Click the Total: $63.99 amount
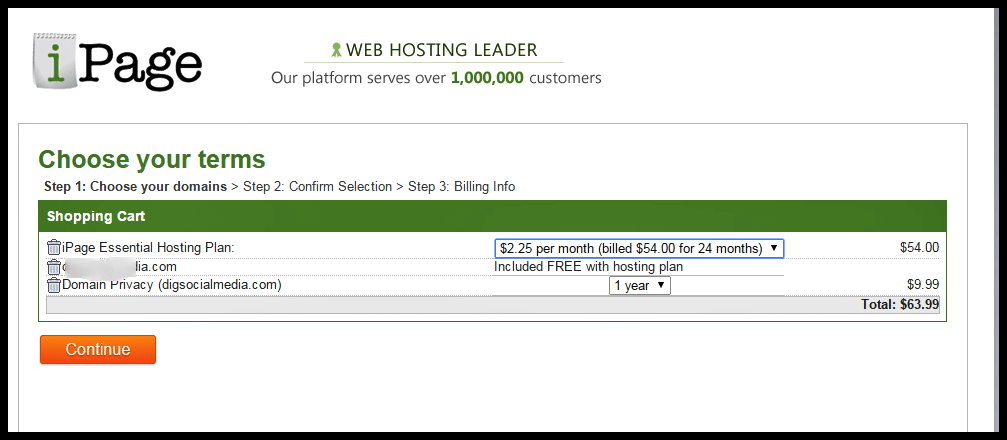The height and width of the screenshot is (440, 1007). [900, 304]
